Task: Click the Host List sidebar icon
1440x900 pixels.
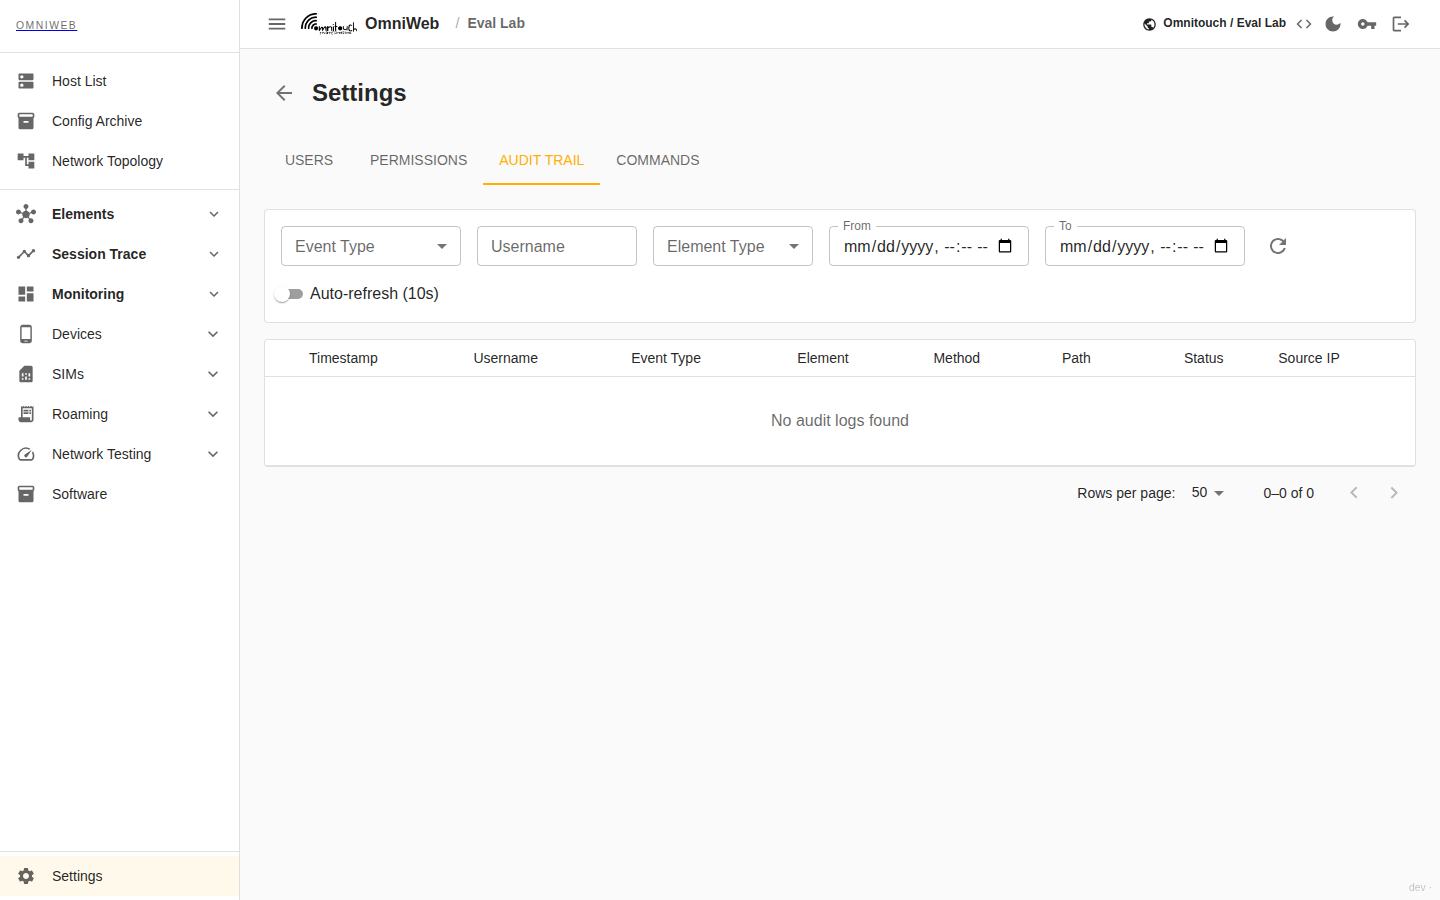Action: [x=26, y=81]
